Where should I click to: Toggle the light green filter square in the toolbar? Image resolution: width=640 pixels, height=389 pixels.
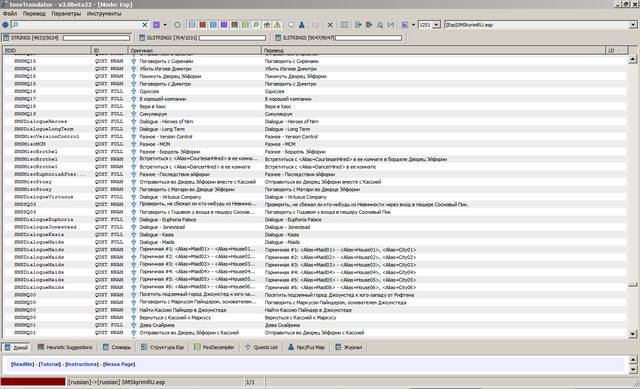click(245, 25)
